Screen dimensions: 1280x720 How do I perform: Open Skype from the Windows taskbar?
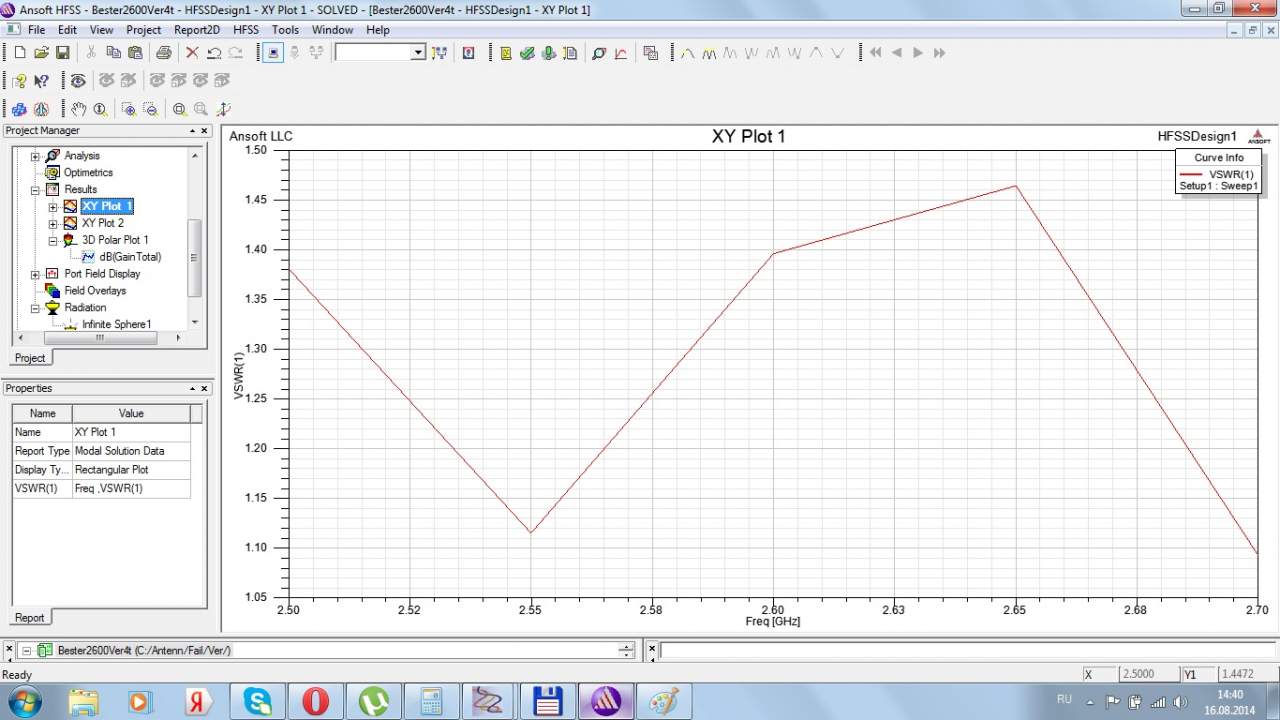pyautogui.click(x=258, y=701)
